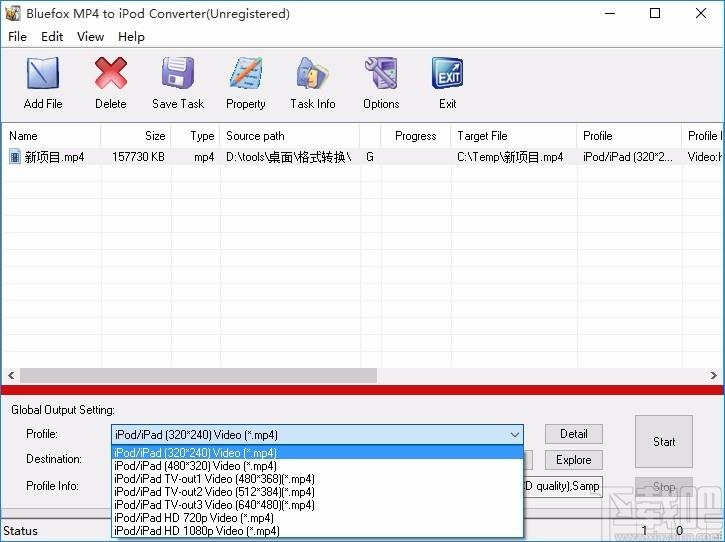Maximize the Bluefox converter window
The width and height of the screenshot is (725, 542).
(655, 13)
